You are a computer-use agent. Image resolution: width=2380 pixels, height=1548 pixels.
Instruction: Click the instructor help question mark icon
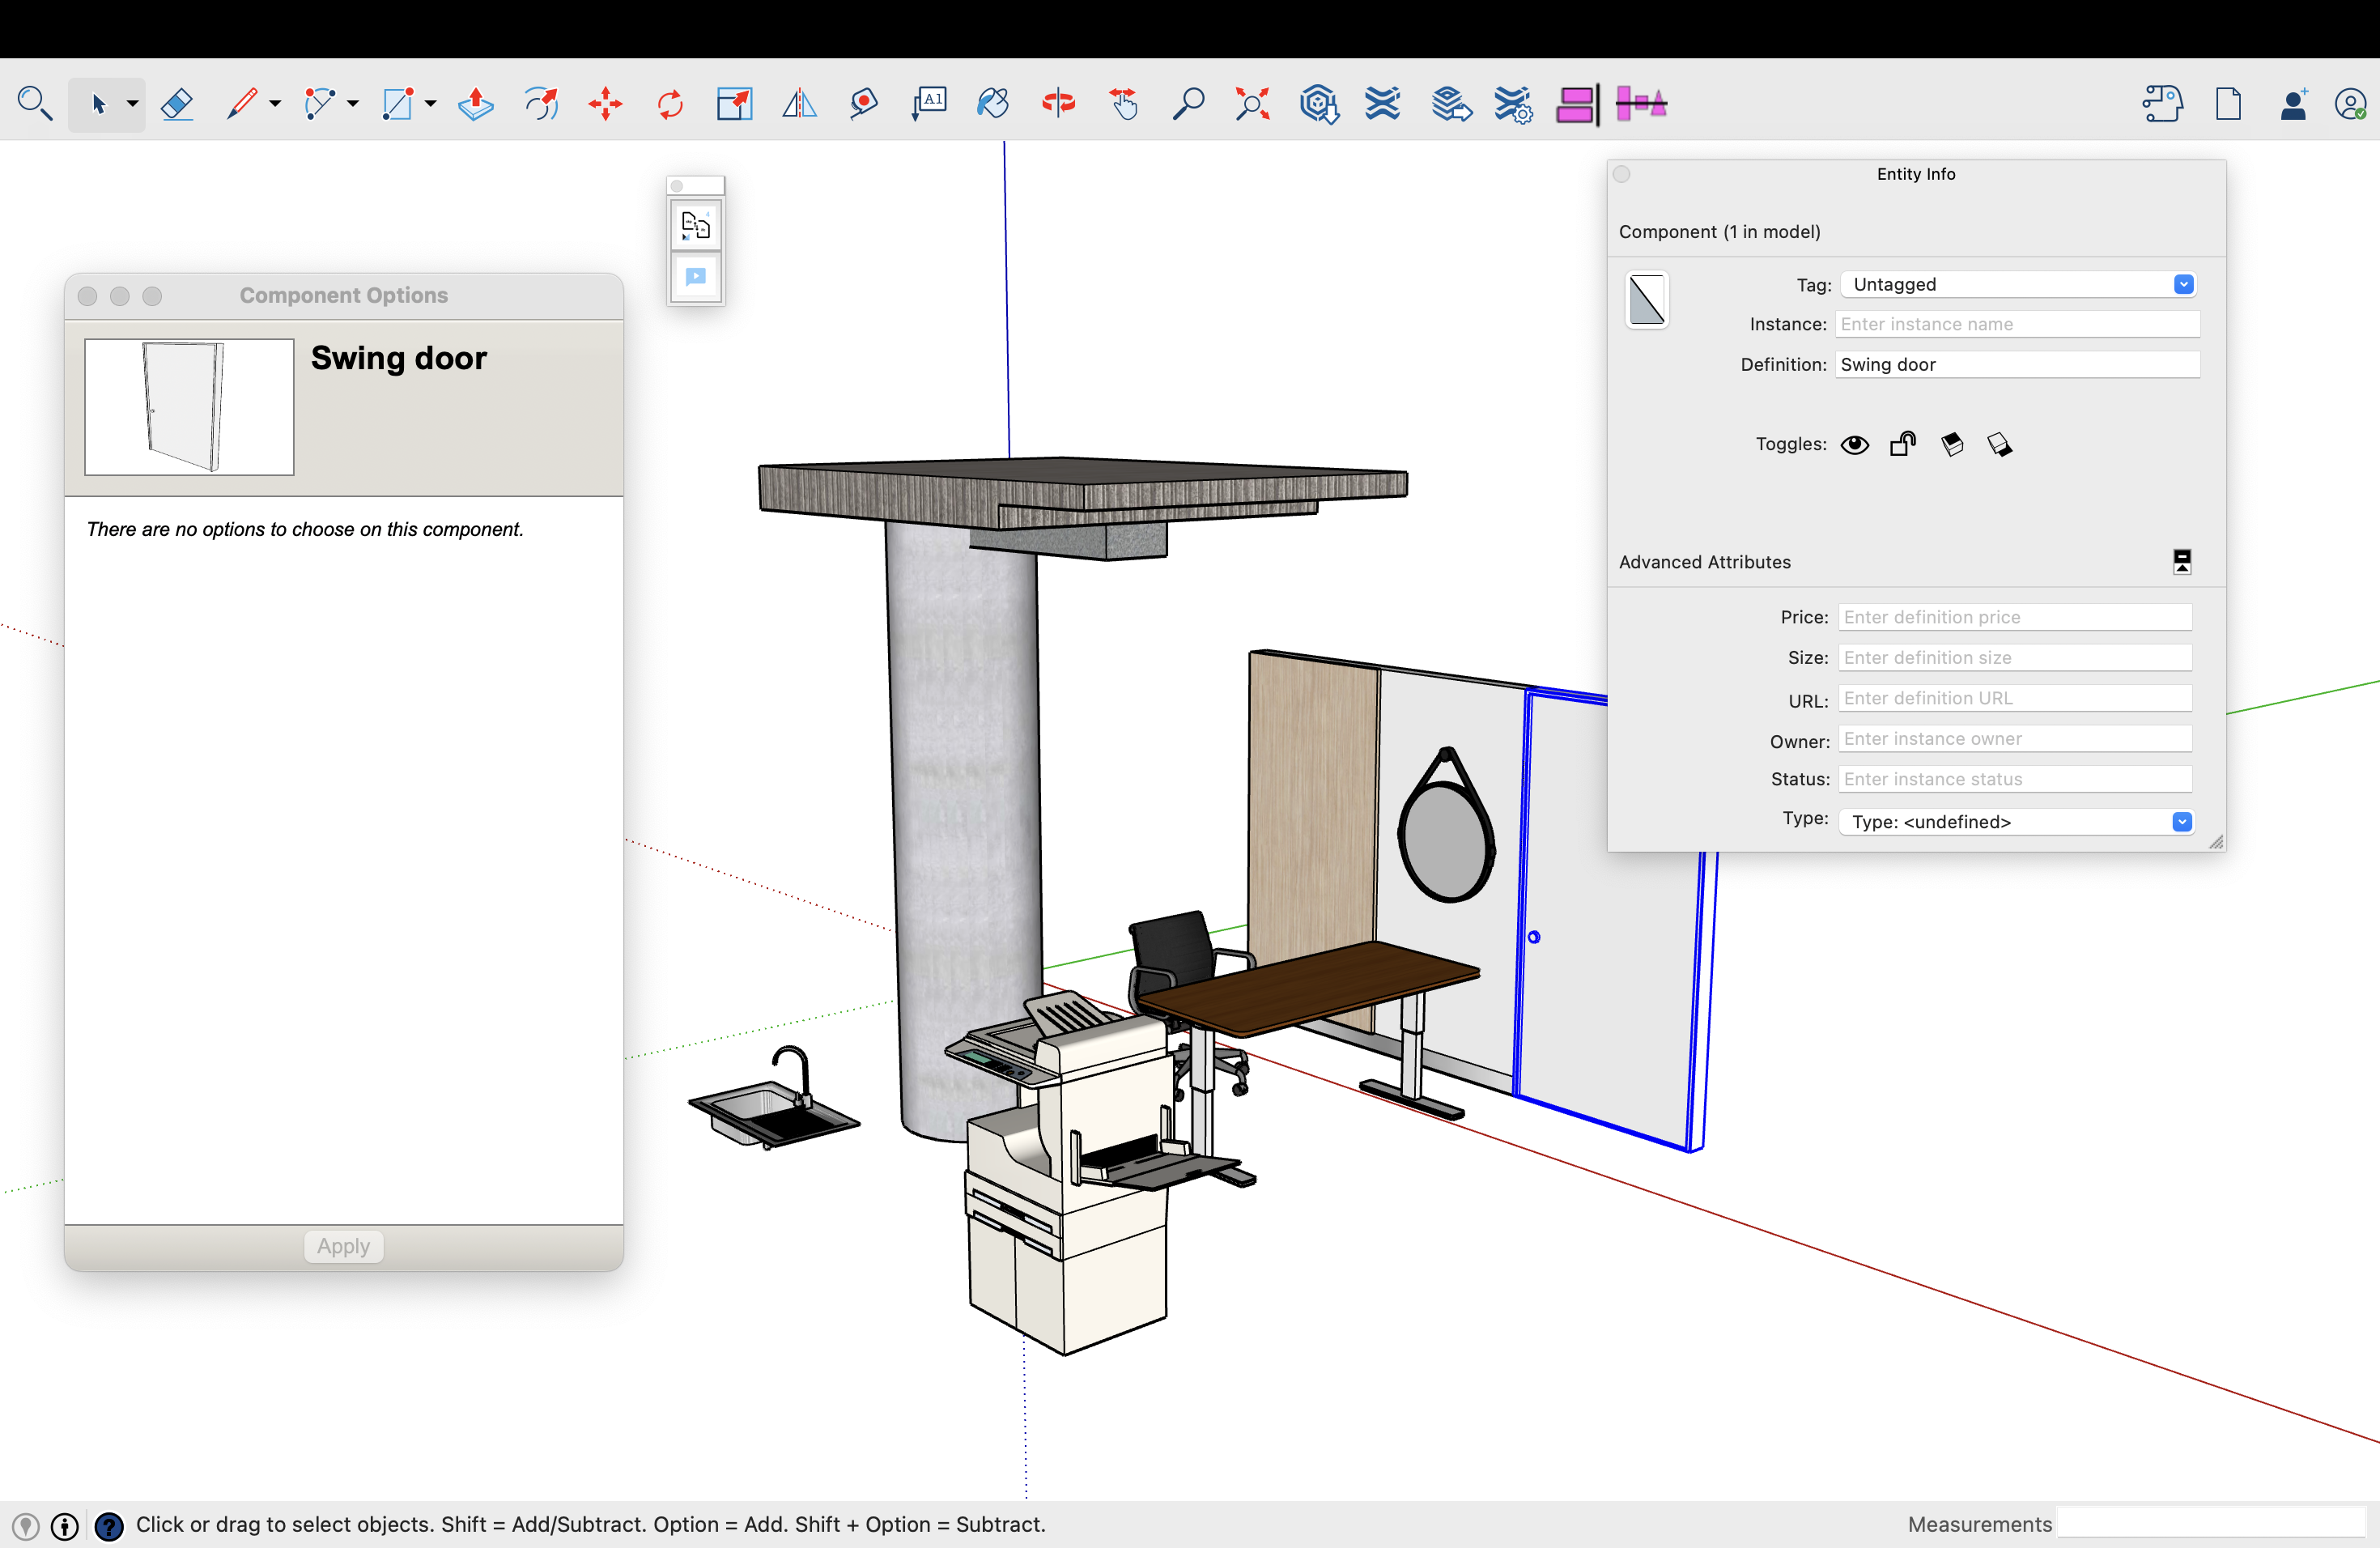pos(109,1526)
